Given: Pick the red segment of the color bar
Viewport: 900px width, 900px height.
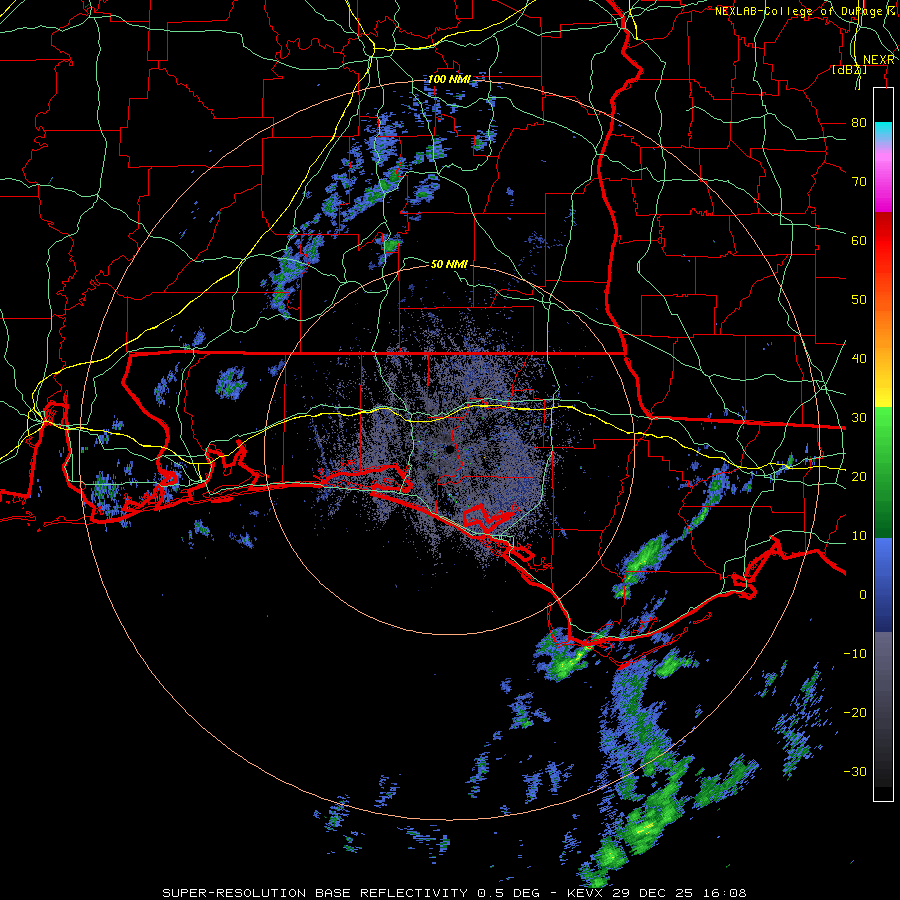Looking at the screenshot, I should (883, 241).
